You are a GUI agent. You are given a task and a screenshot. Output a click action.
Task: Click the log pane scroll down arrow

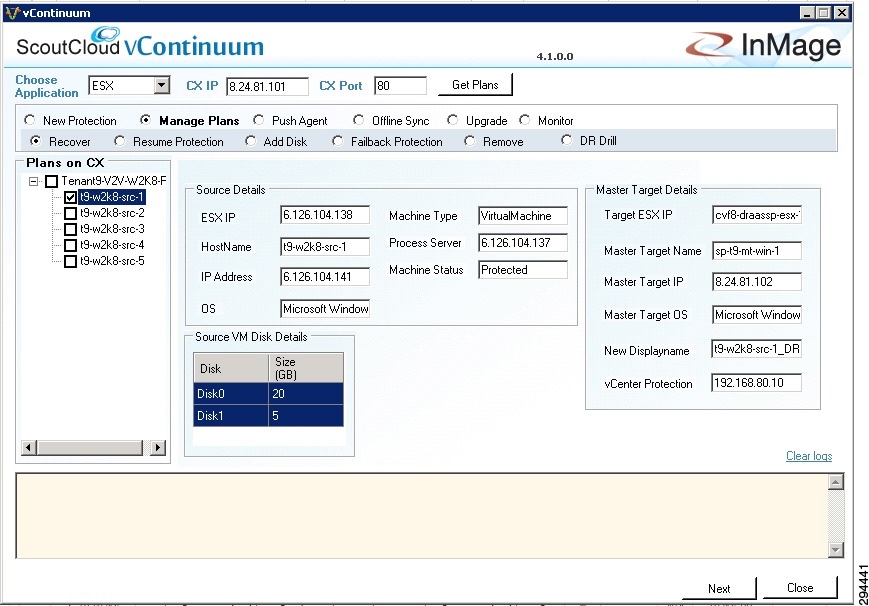coord(836,549)
